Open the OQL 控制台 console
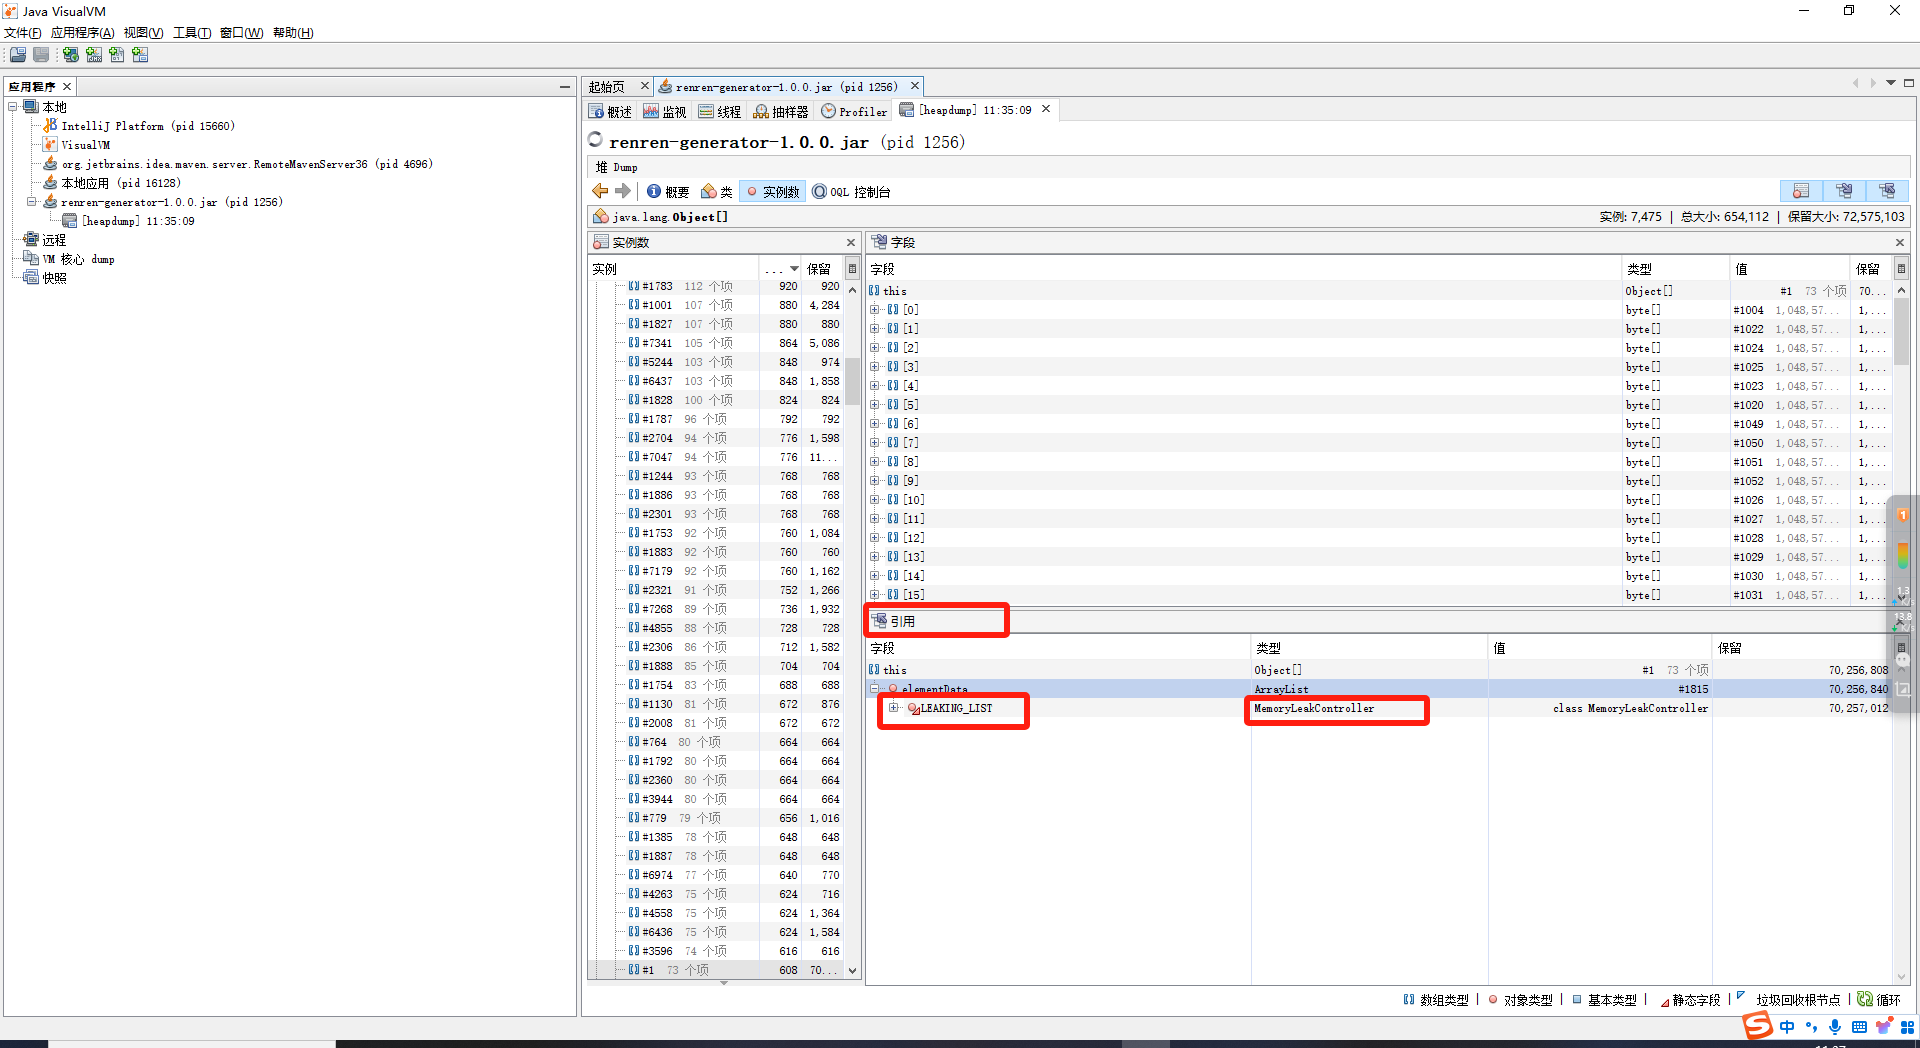The width and height of the screenshot is (1920, 1048). click(851, 192)
